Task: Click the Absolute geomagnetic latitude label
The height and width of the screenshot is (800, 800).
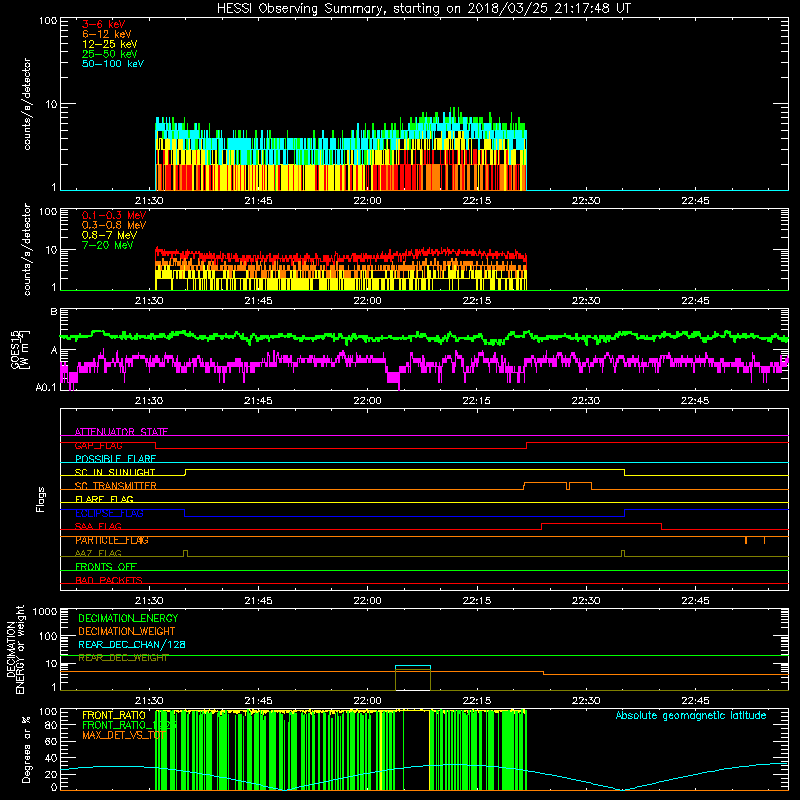Action: [x=691, y=715]
